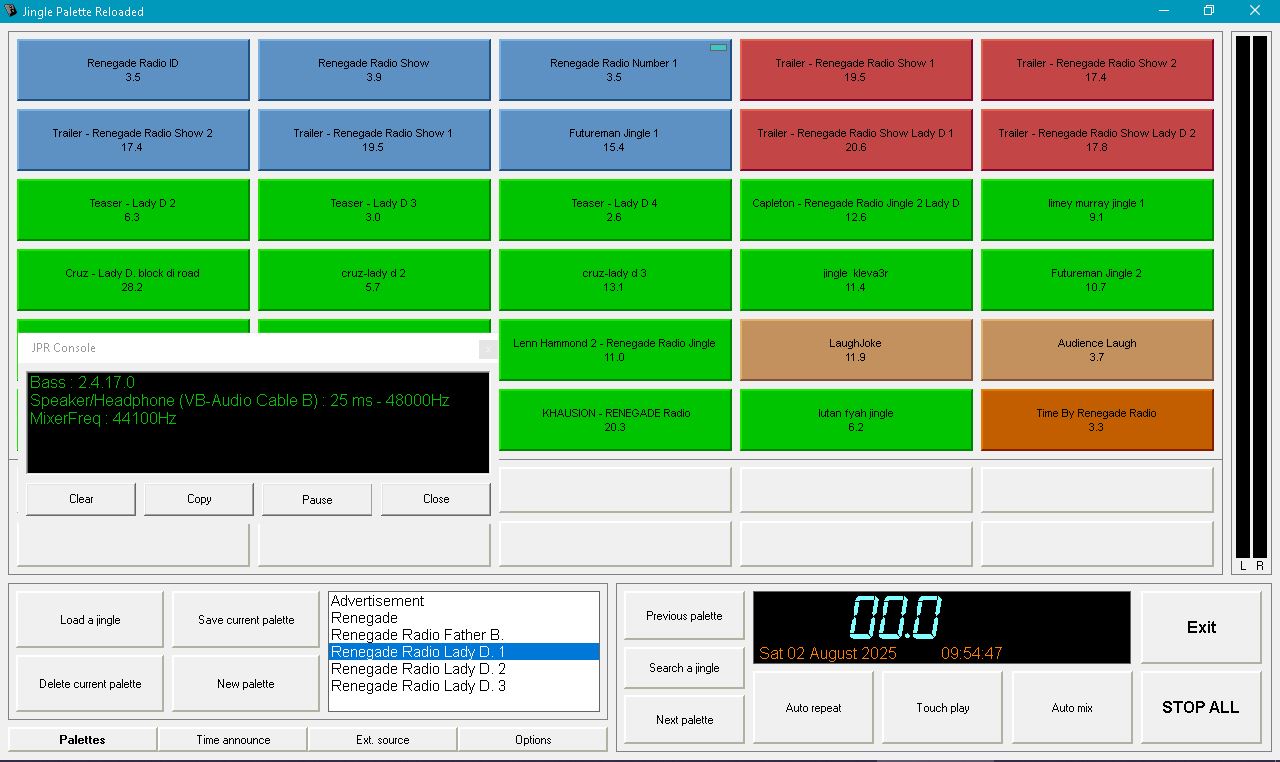
Task: Stop all playing jingles with STOP ALL
Action: [x=1201, y=707]
